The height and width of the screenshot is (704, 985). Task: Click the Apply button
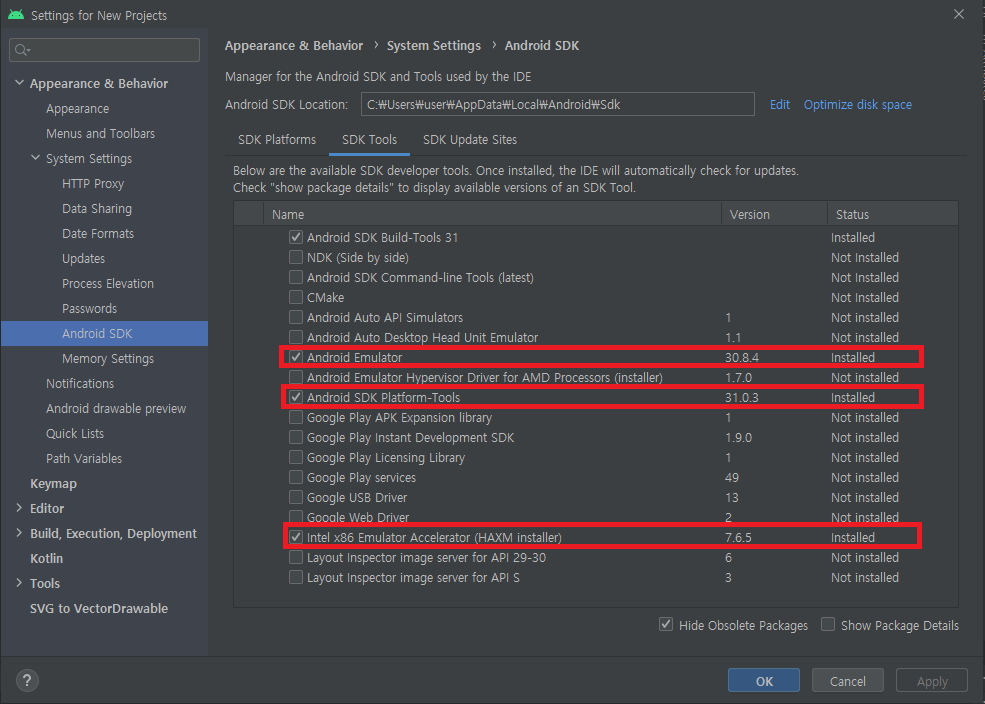932,681
